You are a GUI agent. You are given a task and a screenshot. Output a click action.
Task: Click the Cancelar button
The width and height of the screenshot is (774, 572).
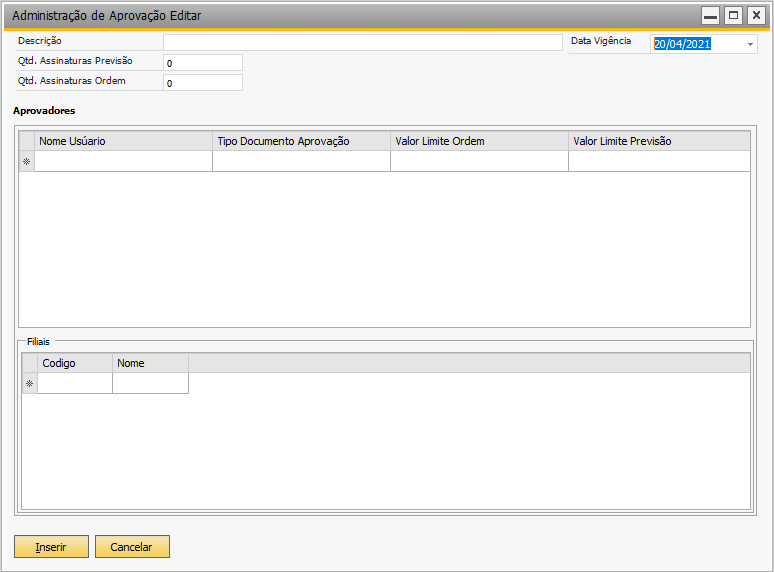point(132,546)
